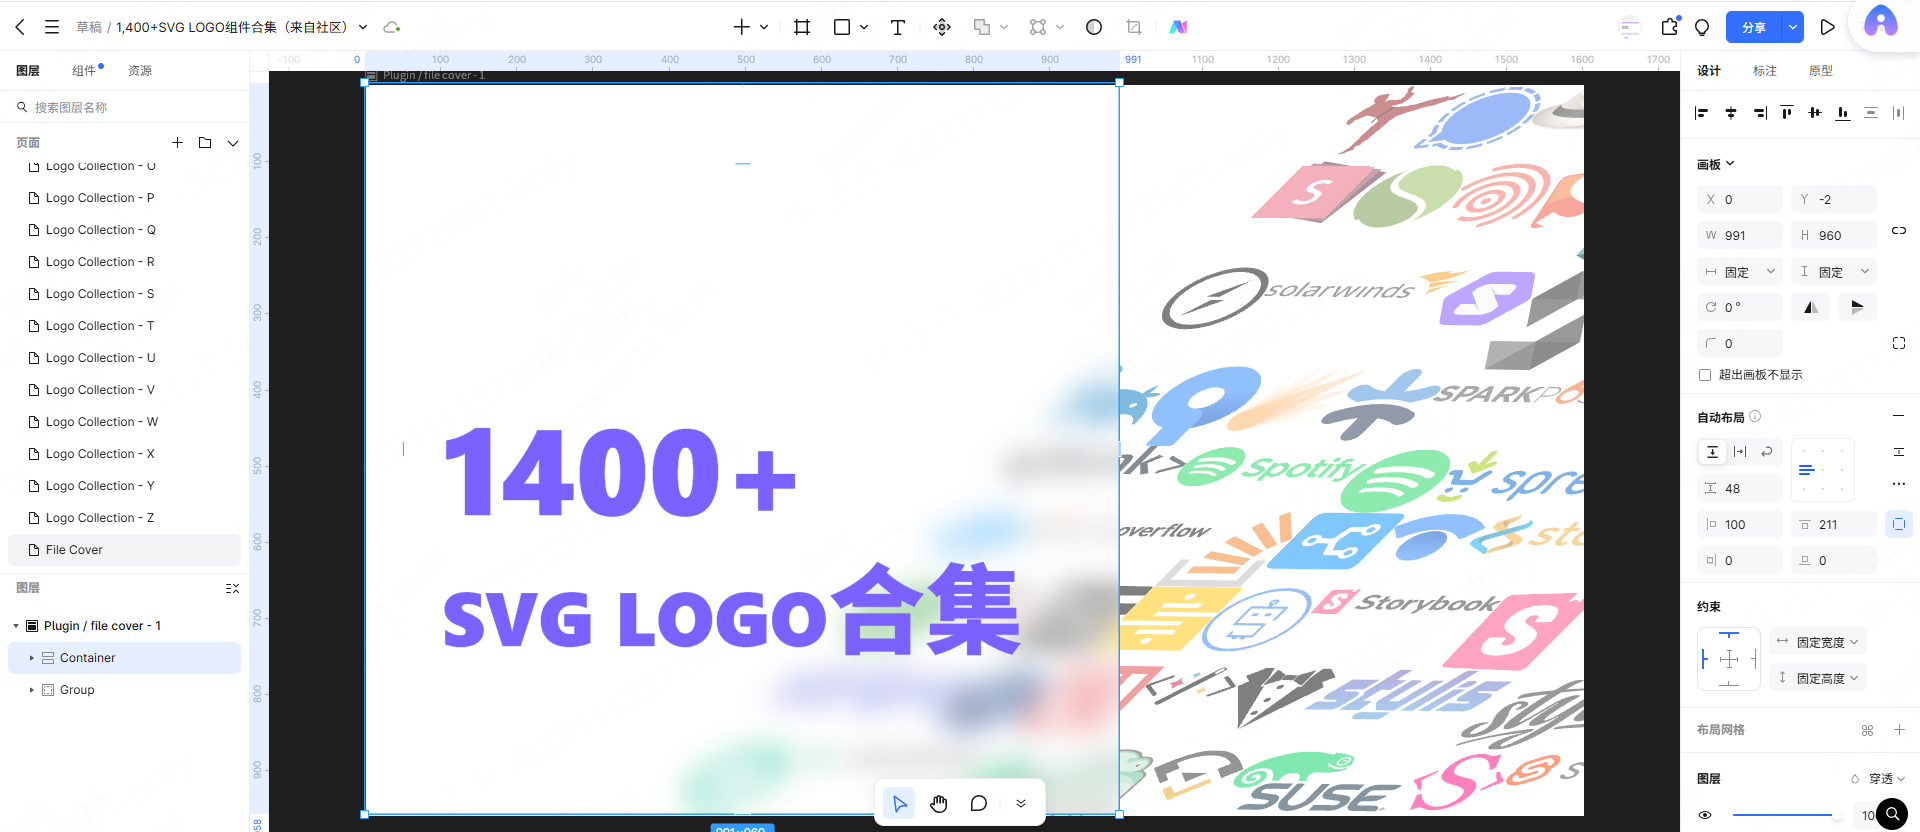Switch to 组件 tab

(x=84, y=71)
